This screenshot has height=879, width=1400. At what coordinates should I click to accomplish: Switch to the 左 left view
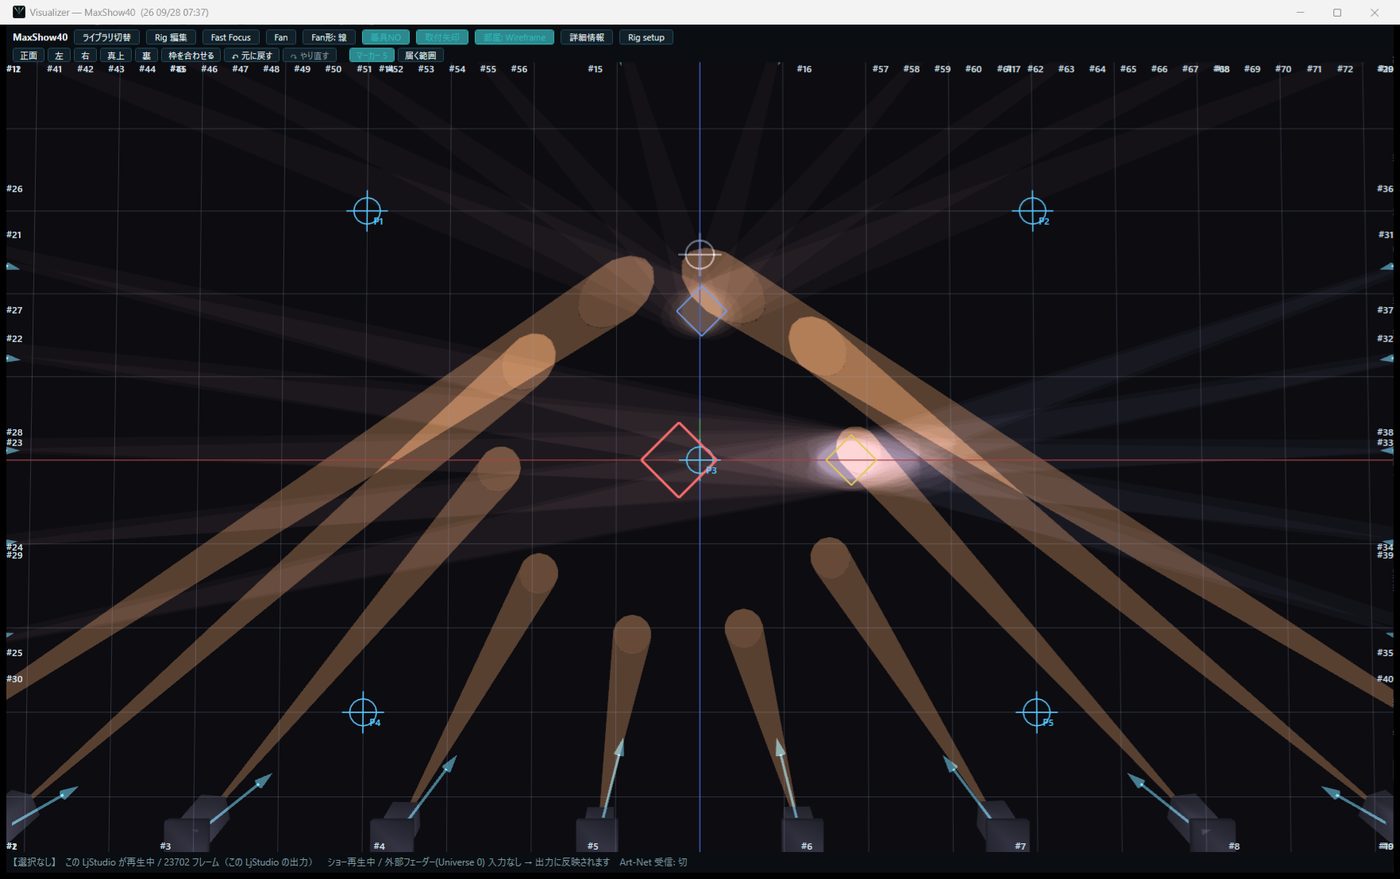tap(59, 55)
